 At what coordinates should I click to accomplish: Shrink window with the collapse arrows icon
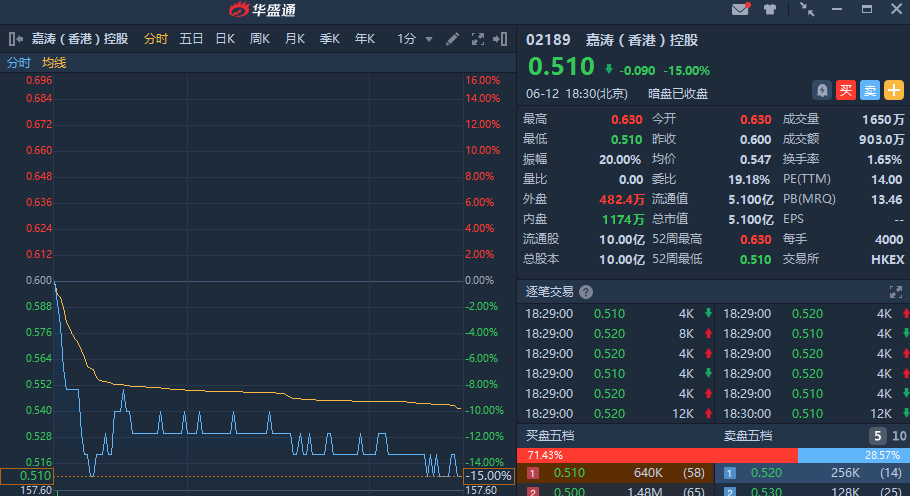point(807,9)
